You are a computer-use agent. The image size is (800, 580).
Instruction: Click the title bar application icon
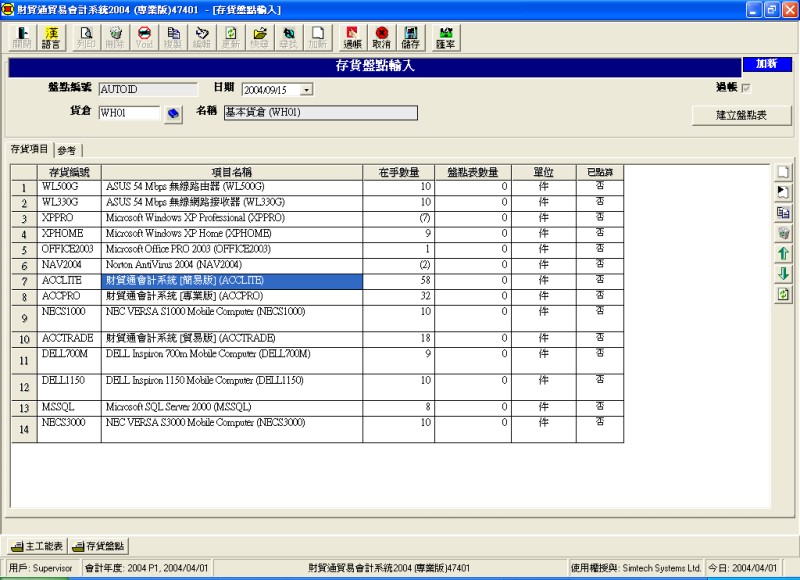coord(8,9)
